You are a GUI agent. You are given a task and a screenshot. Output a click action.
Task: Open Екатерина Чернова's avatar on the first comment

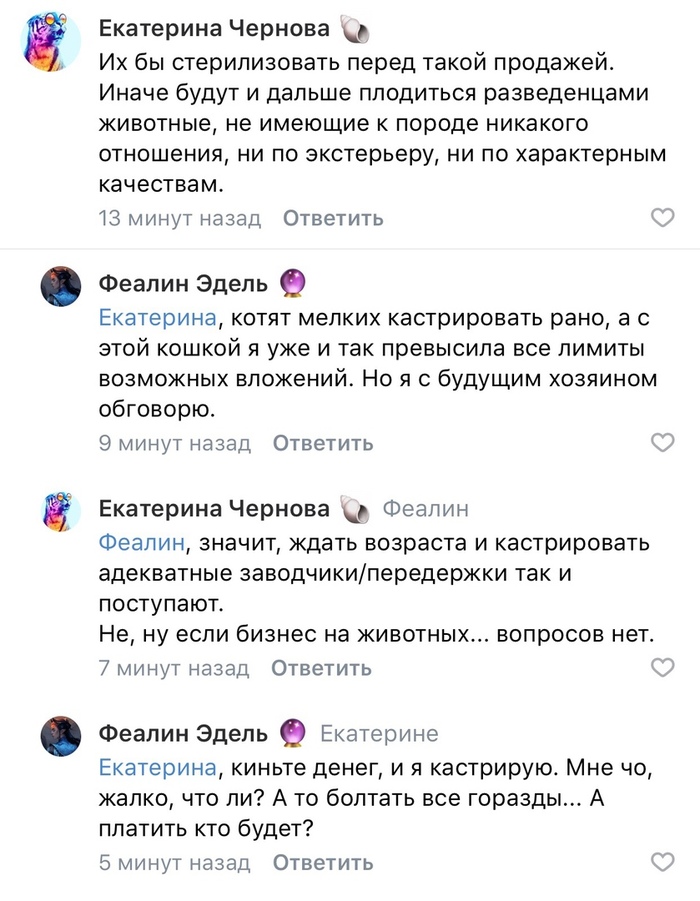pos(51,41)
